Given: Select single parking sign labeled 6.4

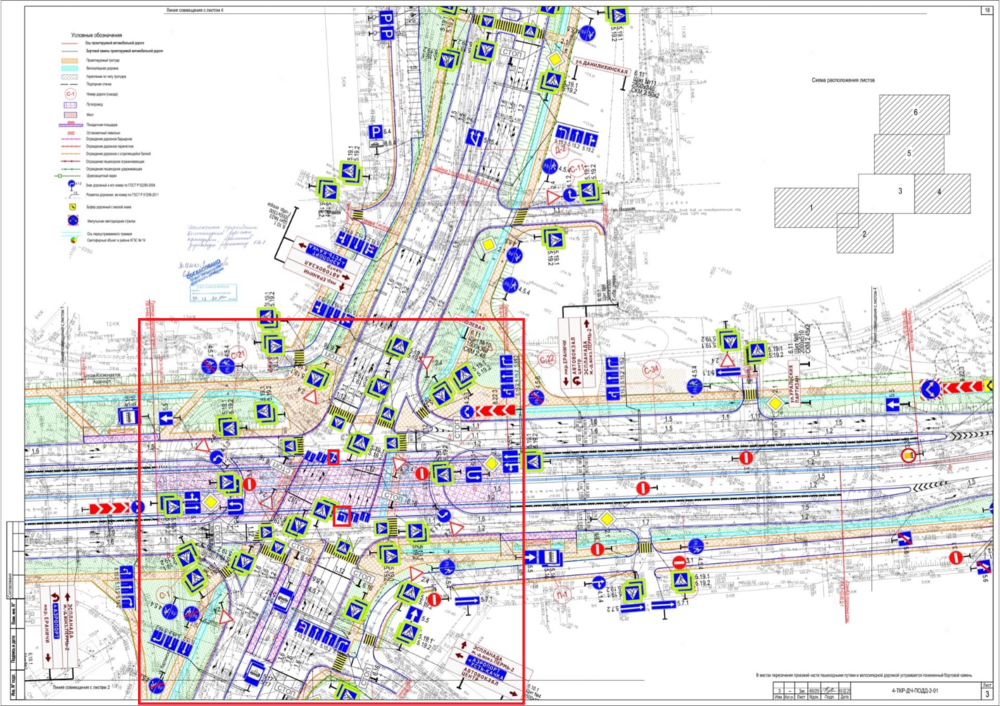Looking at the screenshot, I should pos(375,133).
